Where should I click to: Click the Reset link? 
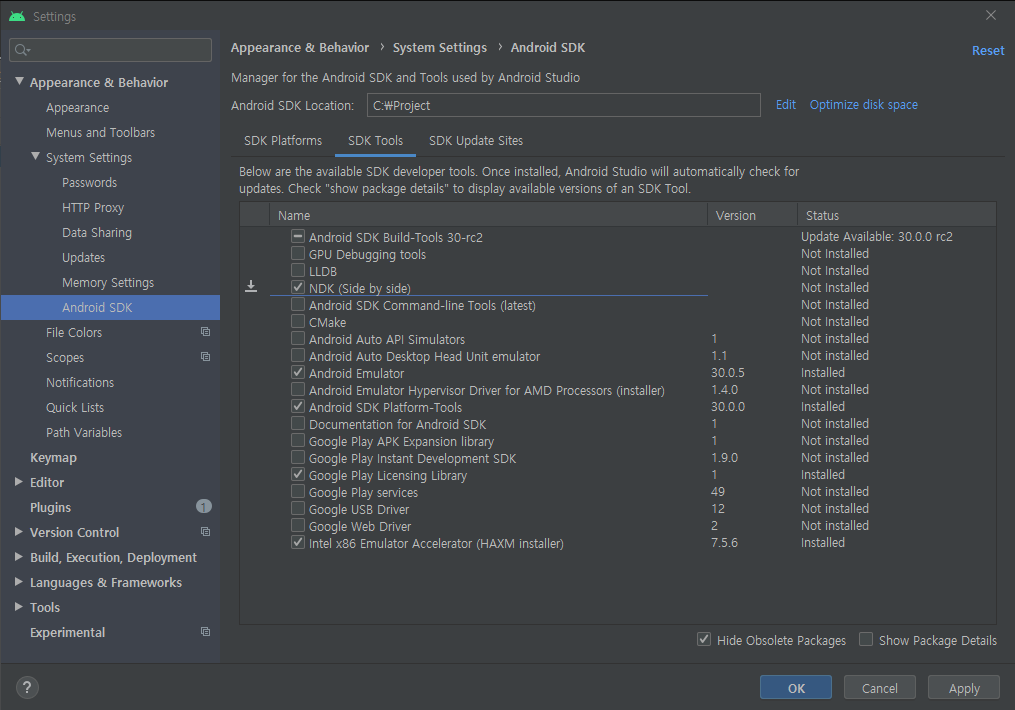point(988,50)
